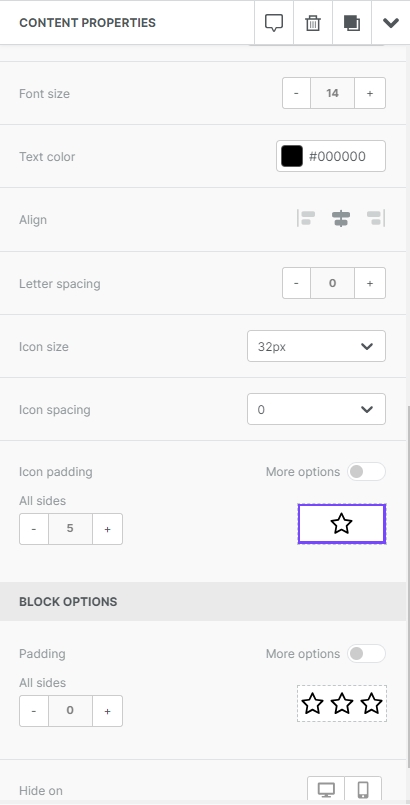Image resolution: width=410 pixels, height=805 pixels.
Task: Align content to the right
Action: (376, 218)
